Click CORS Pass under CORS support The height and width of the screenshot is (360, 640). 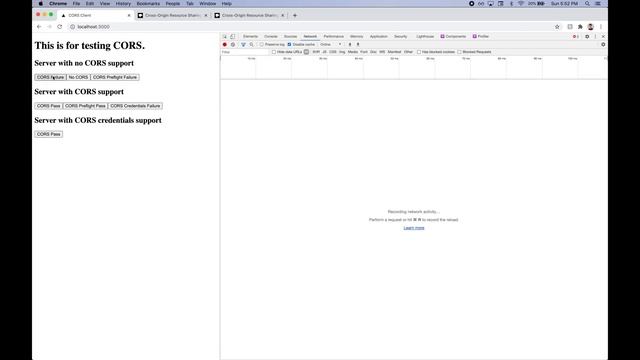tap(49, 106)
